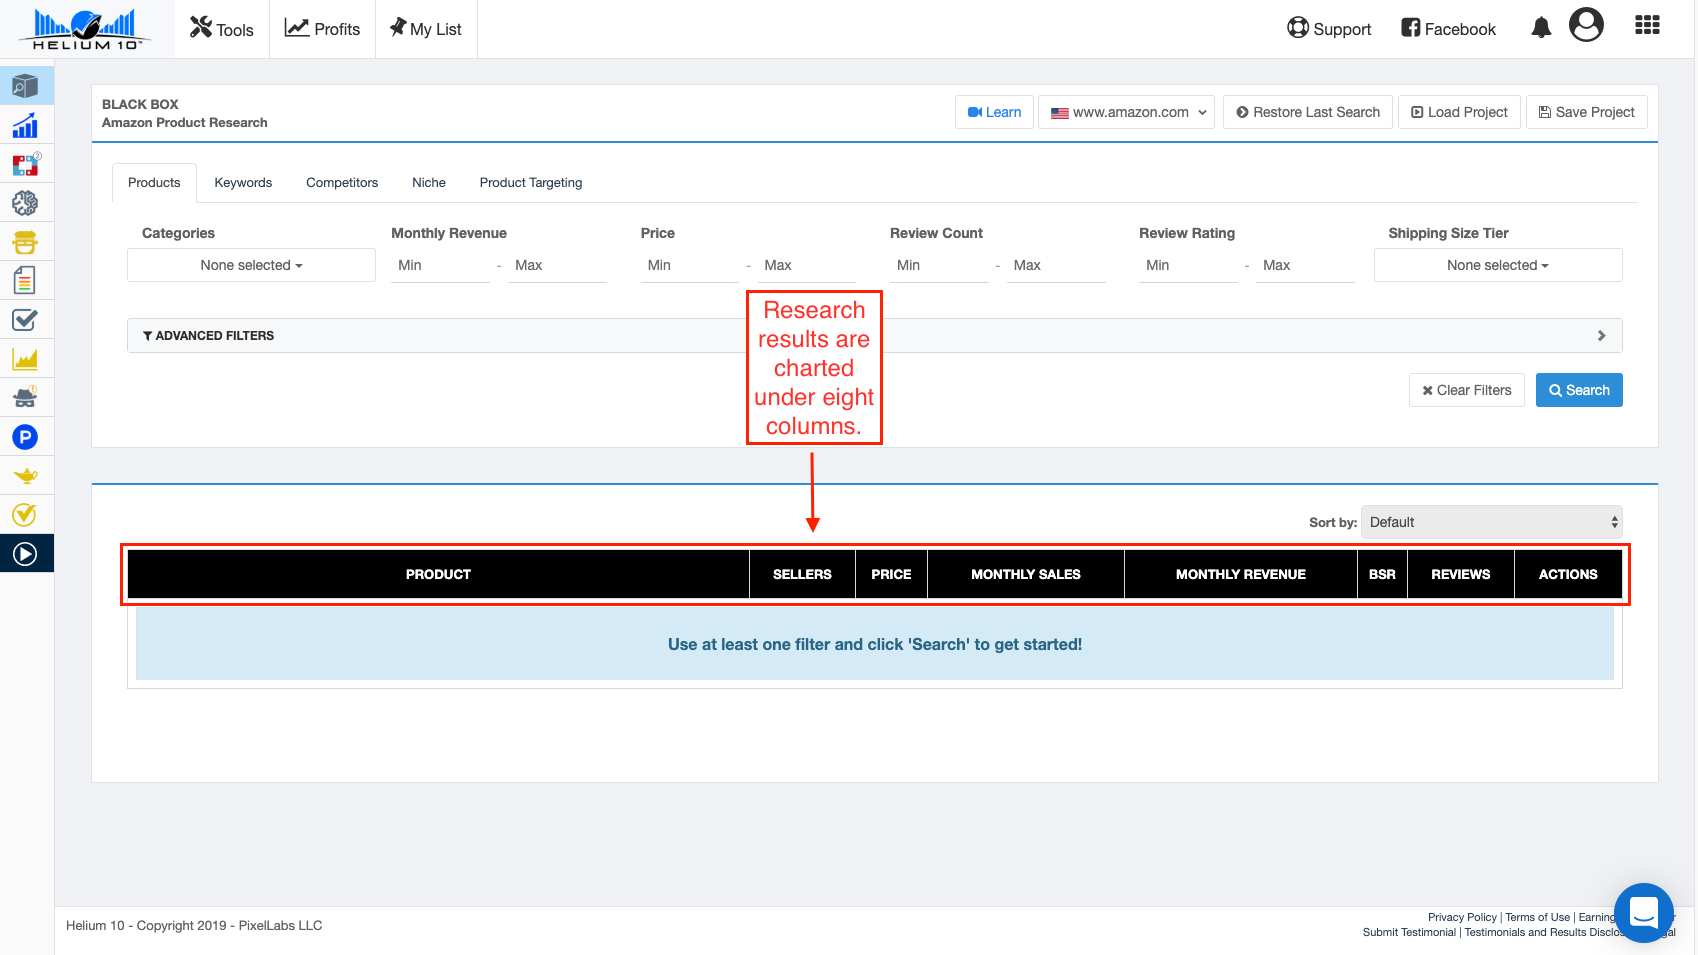Screen dimensions: 1698x955
Task: Switch to the Competitors tab
Action: [342, 183]
